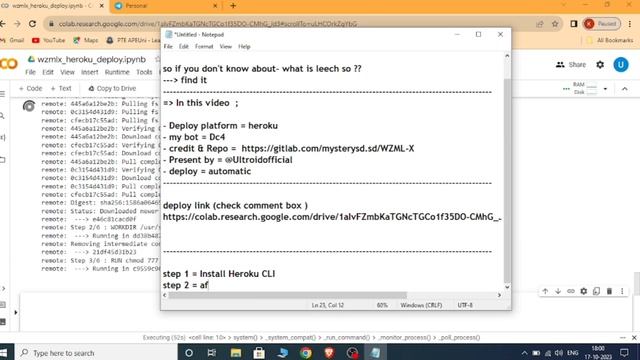Open cell settings gear in cell toolbar
Viewport: 640px width, 360px height.
pyautogui.click(x=584, y=291)
